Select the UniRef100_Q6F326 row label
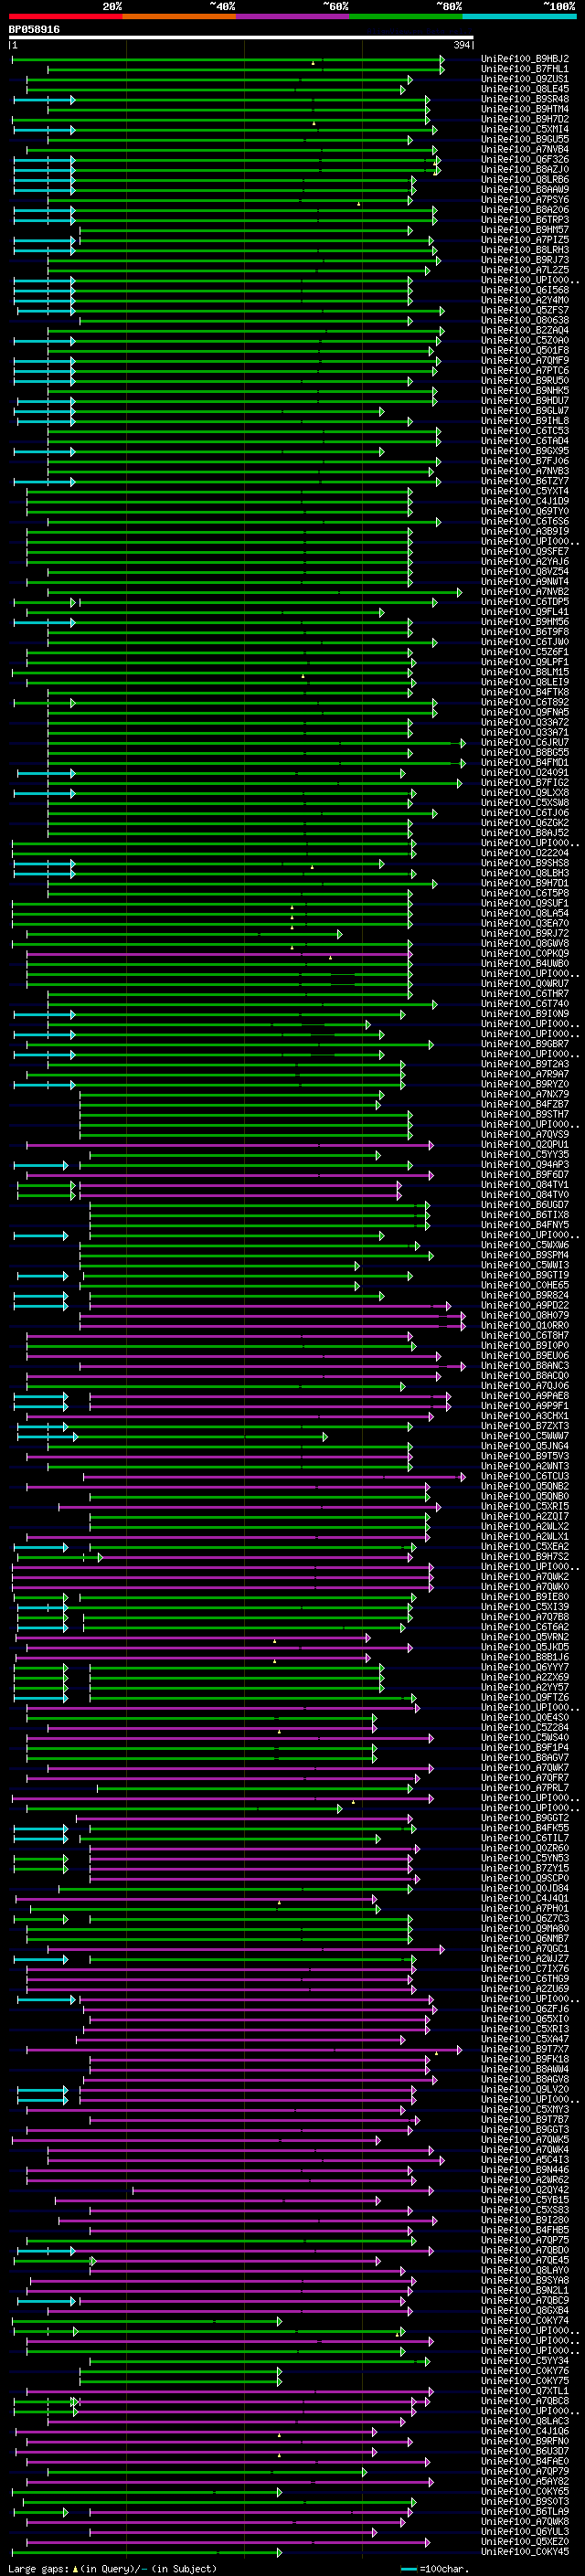 coord(525,160)
